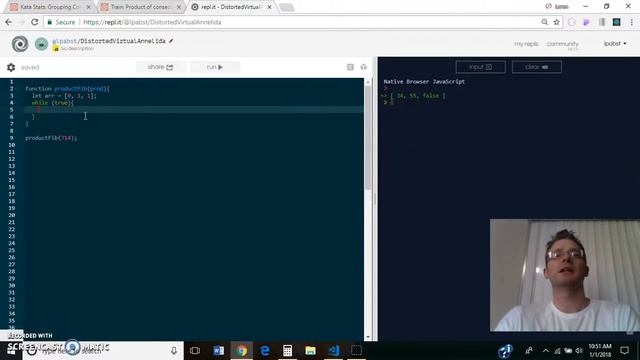This screenshot has width=640, height=360.
Task: Click the zoom magnifier in address bar
Action: [544, 22]
